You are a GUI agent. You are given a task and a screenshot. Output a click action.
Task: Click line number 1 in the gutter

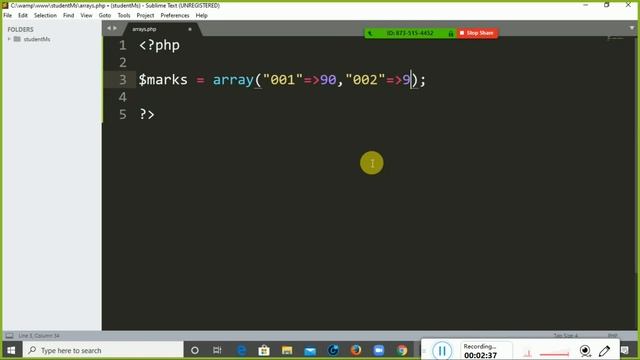tap(122, 45)
